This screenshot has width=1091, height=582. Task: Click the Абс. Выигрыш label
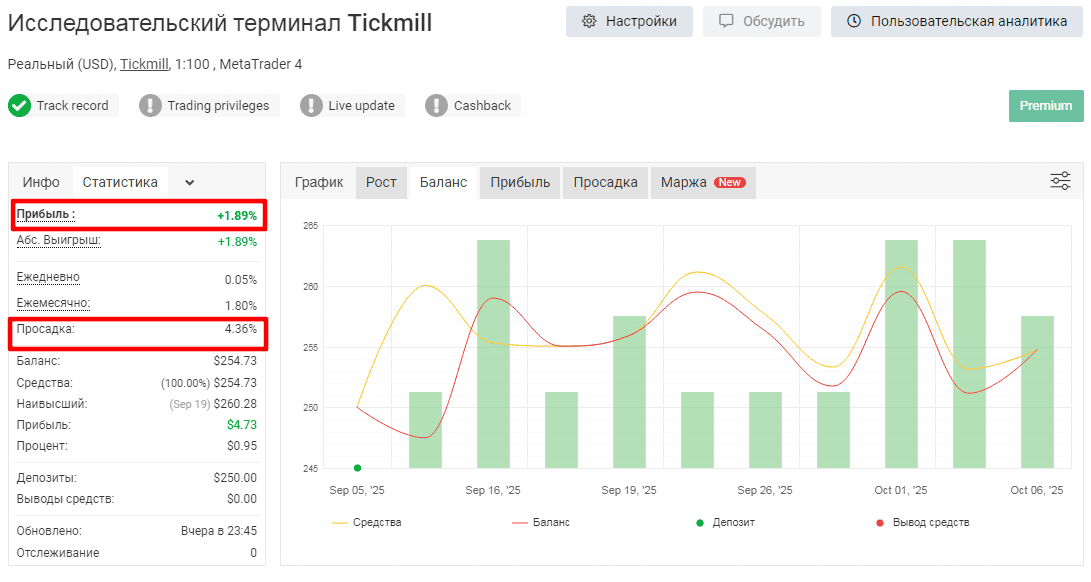point(58,241)
